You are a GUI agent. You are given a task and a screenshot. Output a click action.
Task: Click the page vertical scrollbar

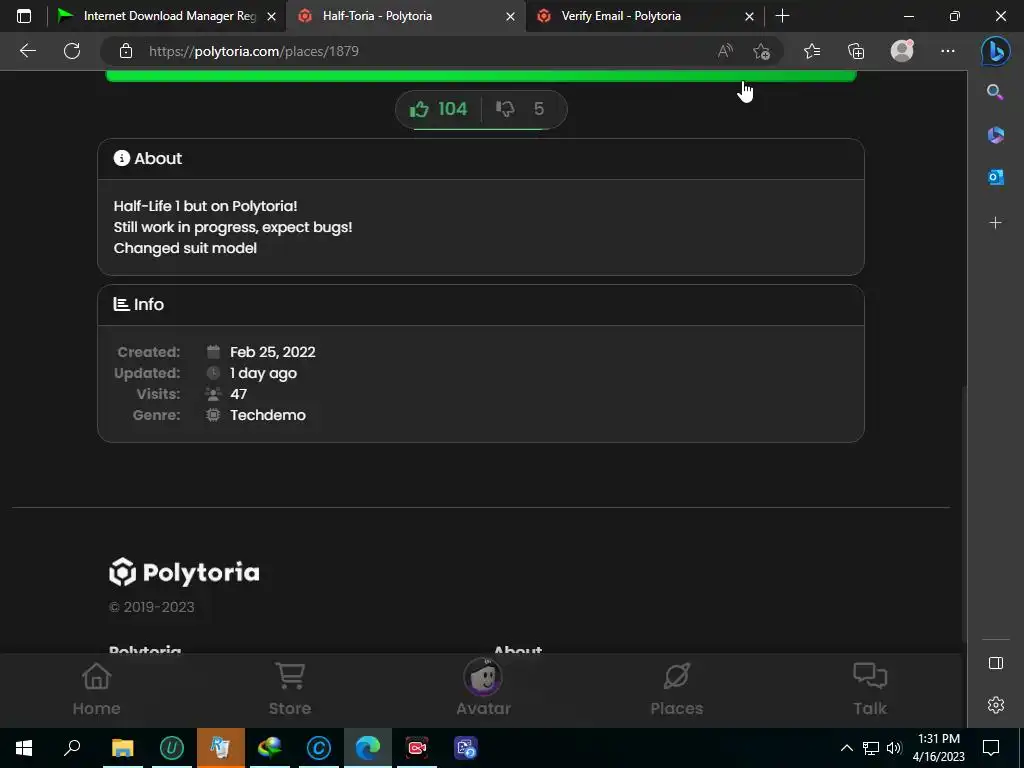(x=963, y=513)
